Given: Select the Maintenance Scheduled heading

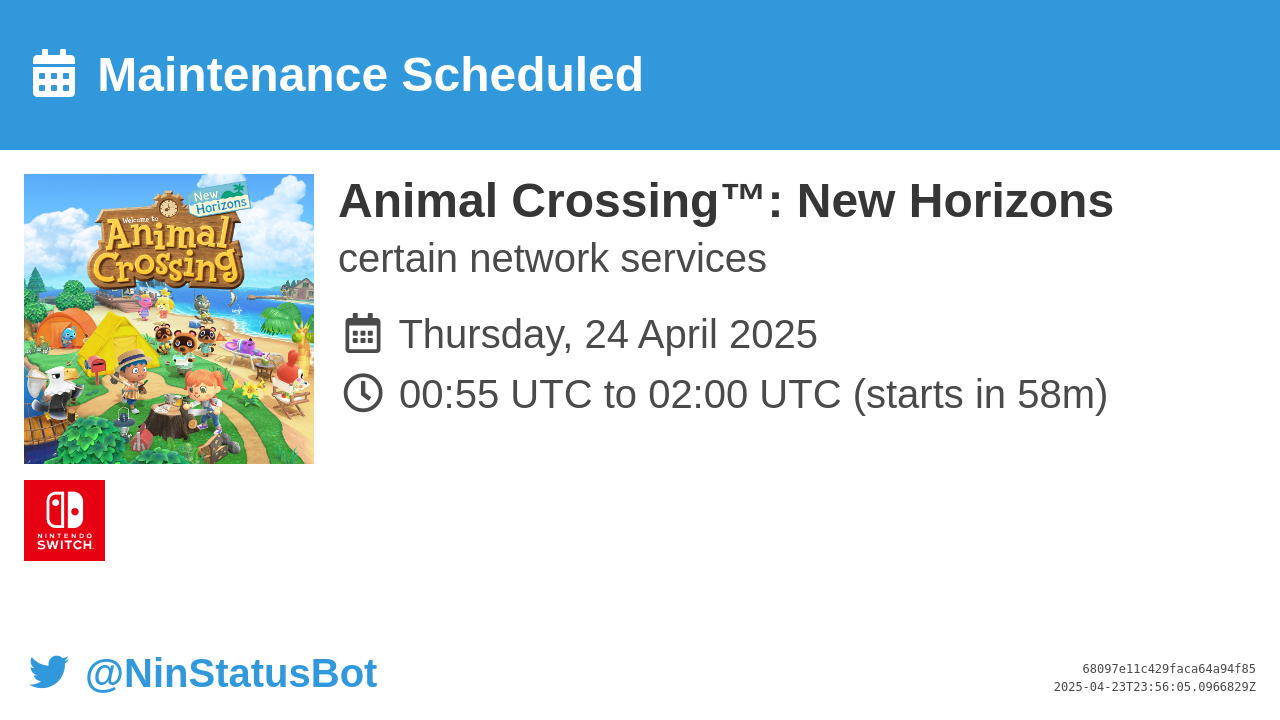Looking at the screenshot, I should (x=370, y=75).
